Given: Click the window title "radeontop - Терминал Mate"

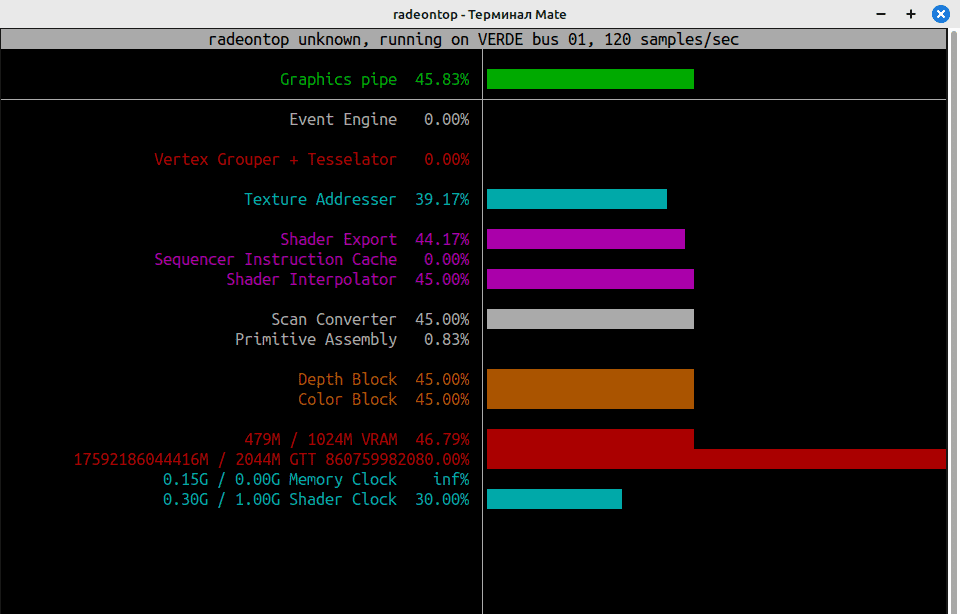Looking at the screenshot, I should pyautogui.click(x=479, y=14).
